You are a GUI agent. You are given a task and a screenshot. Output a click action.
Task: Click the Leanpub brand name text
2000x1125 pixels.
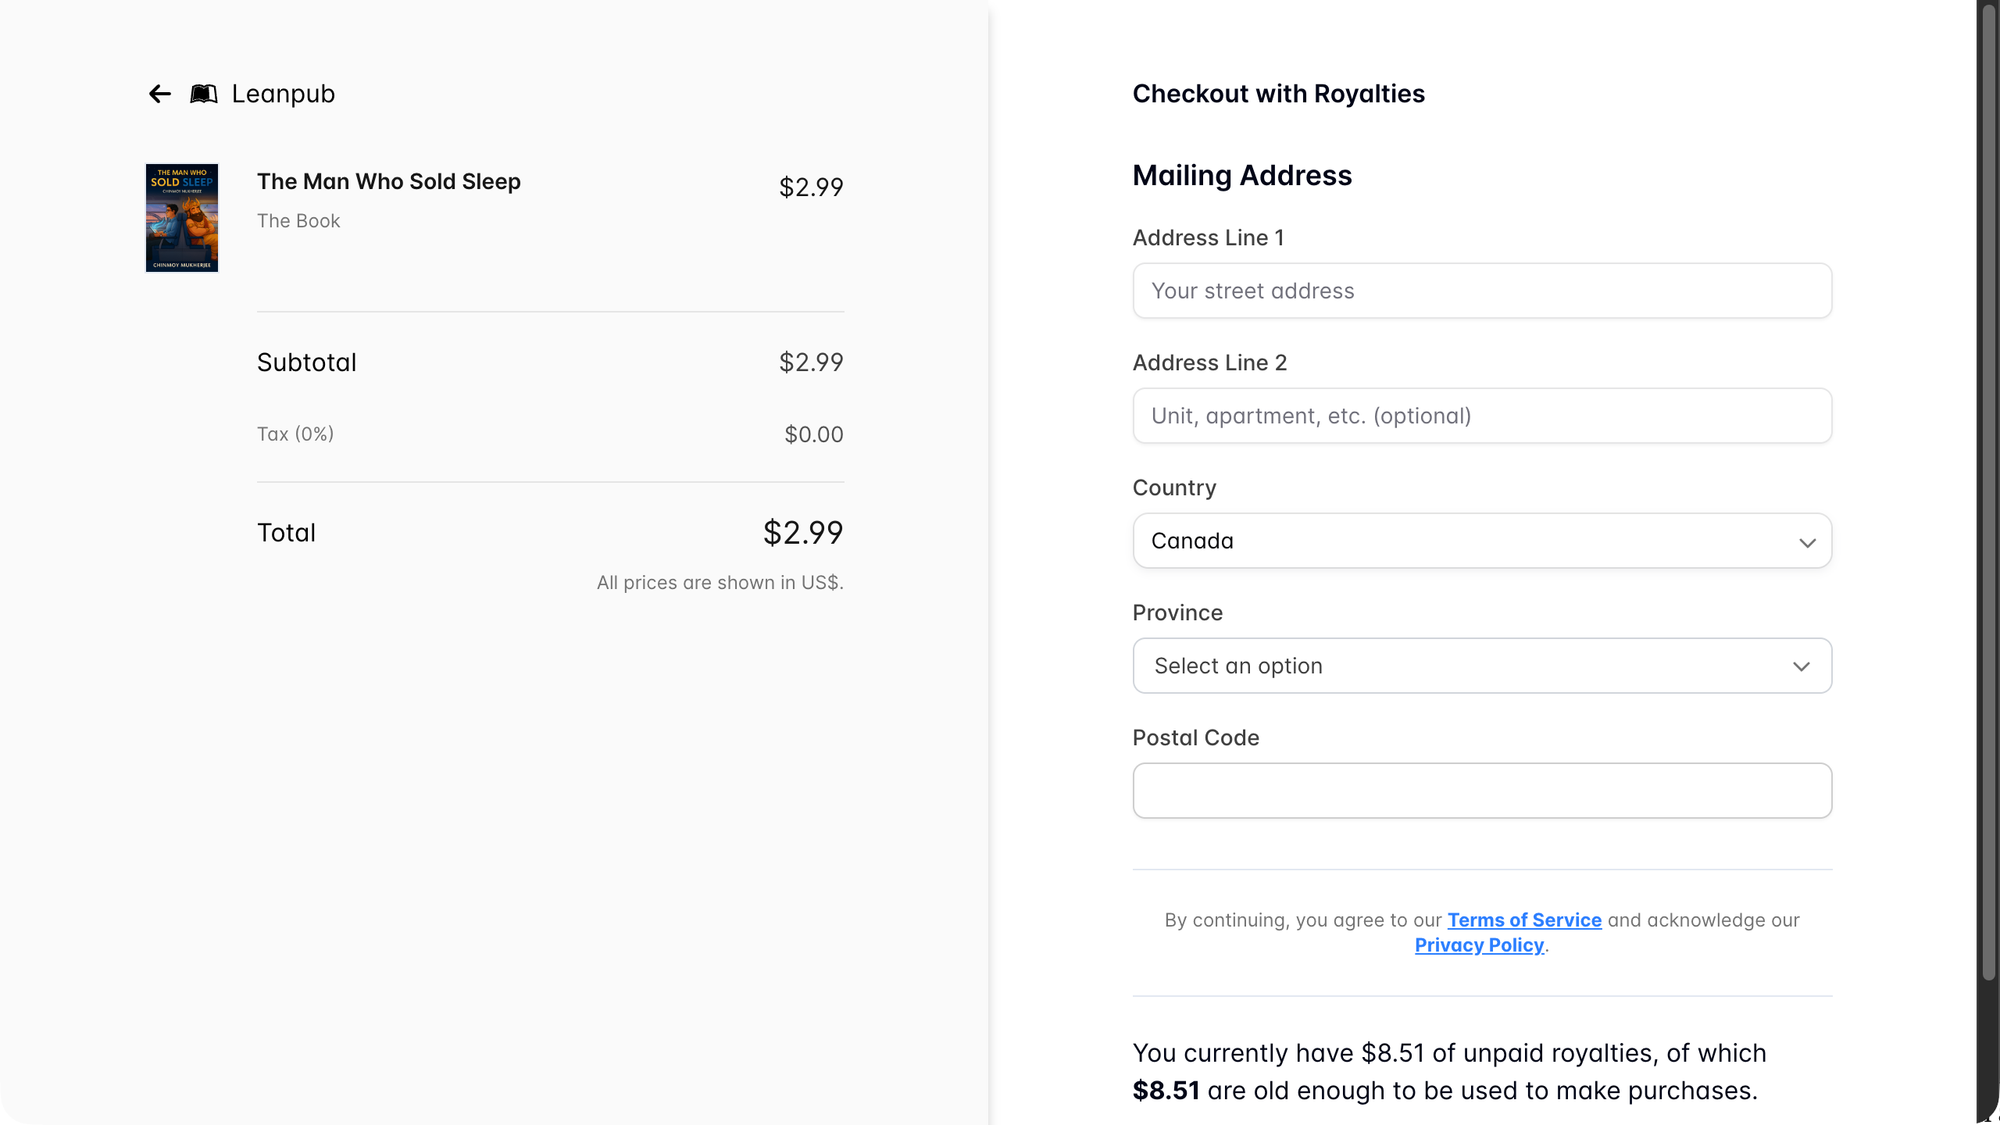pyautogui.click(x=283, y=94)
